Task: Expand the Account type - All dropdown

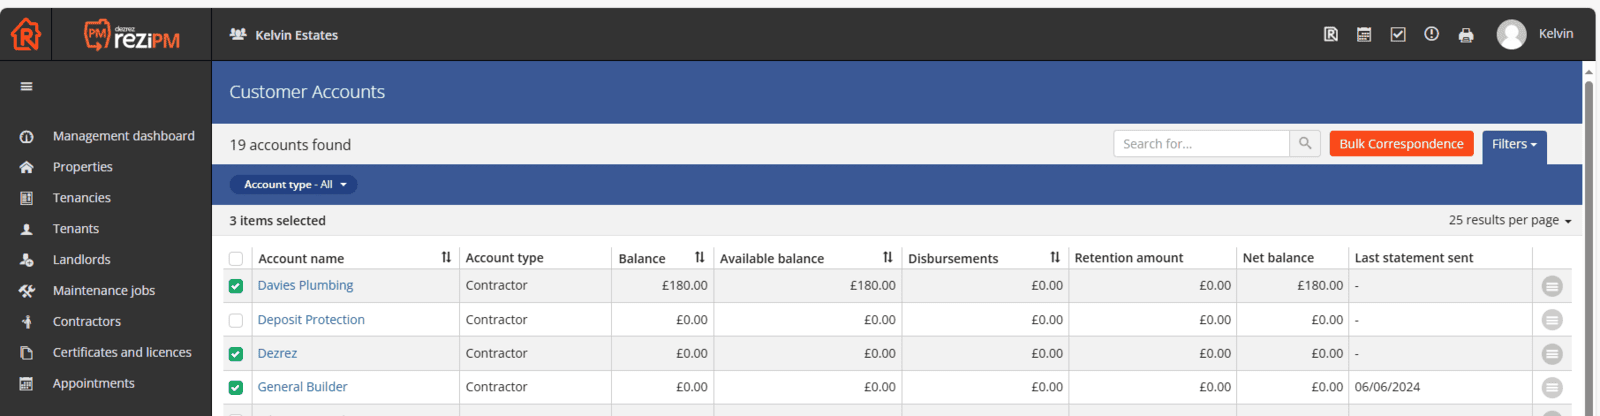Action: 294,185
